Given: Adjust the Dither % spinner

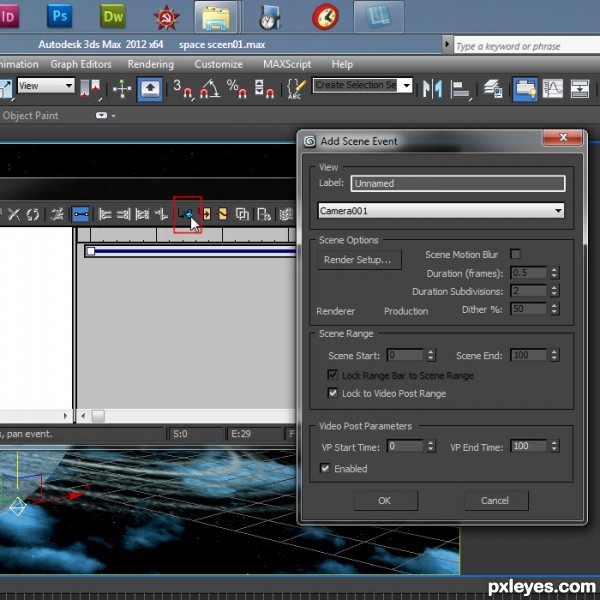Looking at the screenshot, I should [x=554, y=309].
